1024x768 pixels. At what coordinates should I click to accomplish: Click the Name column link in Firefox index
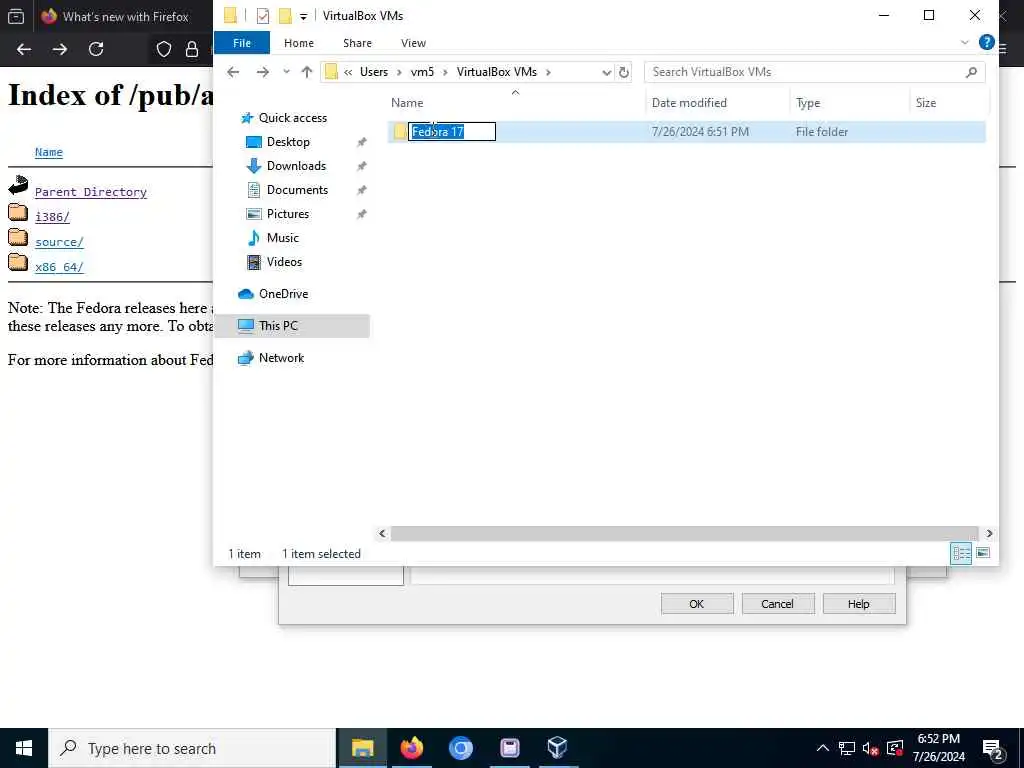tap(49, 152)
